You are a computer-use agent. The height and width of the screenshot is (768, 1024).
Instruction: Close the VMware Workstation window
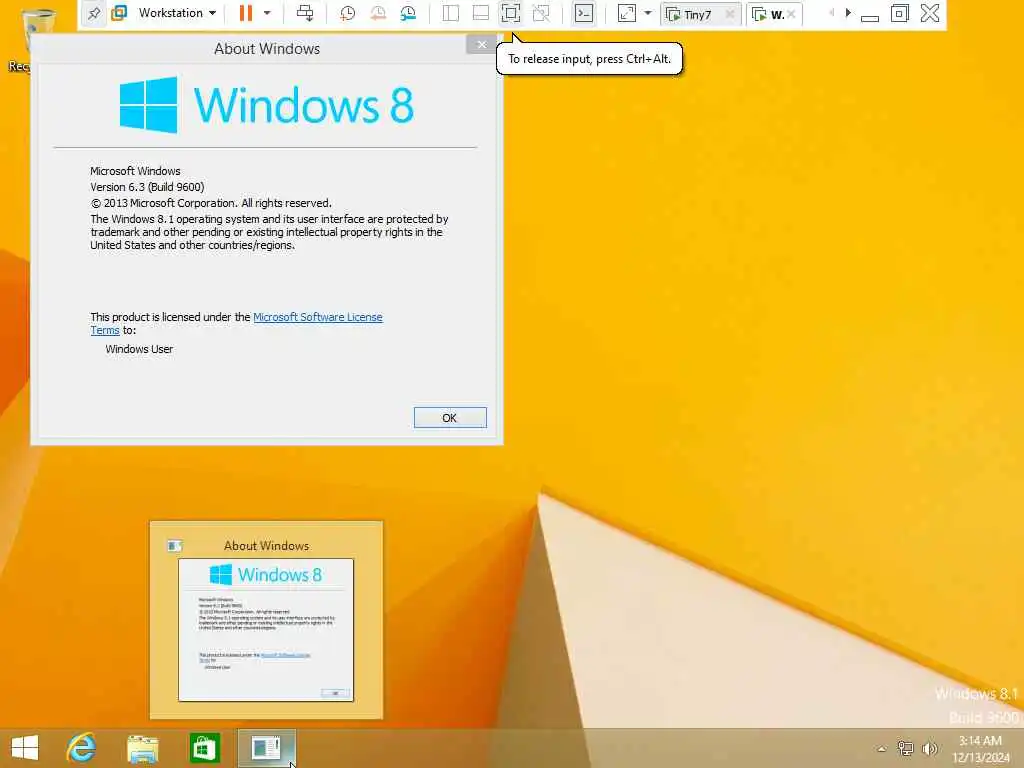(x=930, y=13)
